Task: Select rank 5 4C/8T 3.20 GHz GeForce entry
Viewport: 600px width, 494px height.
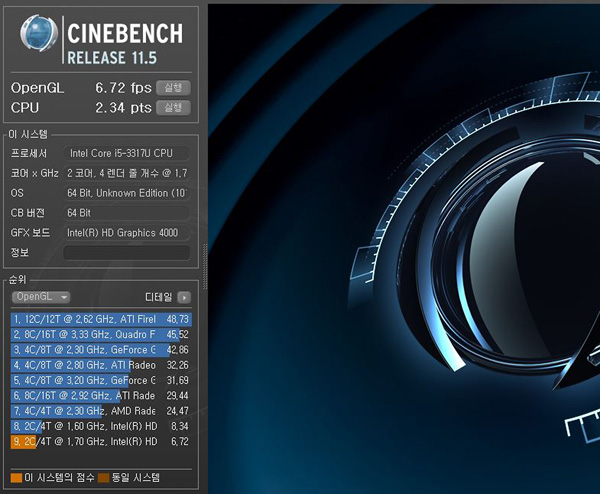Action: 101,380
